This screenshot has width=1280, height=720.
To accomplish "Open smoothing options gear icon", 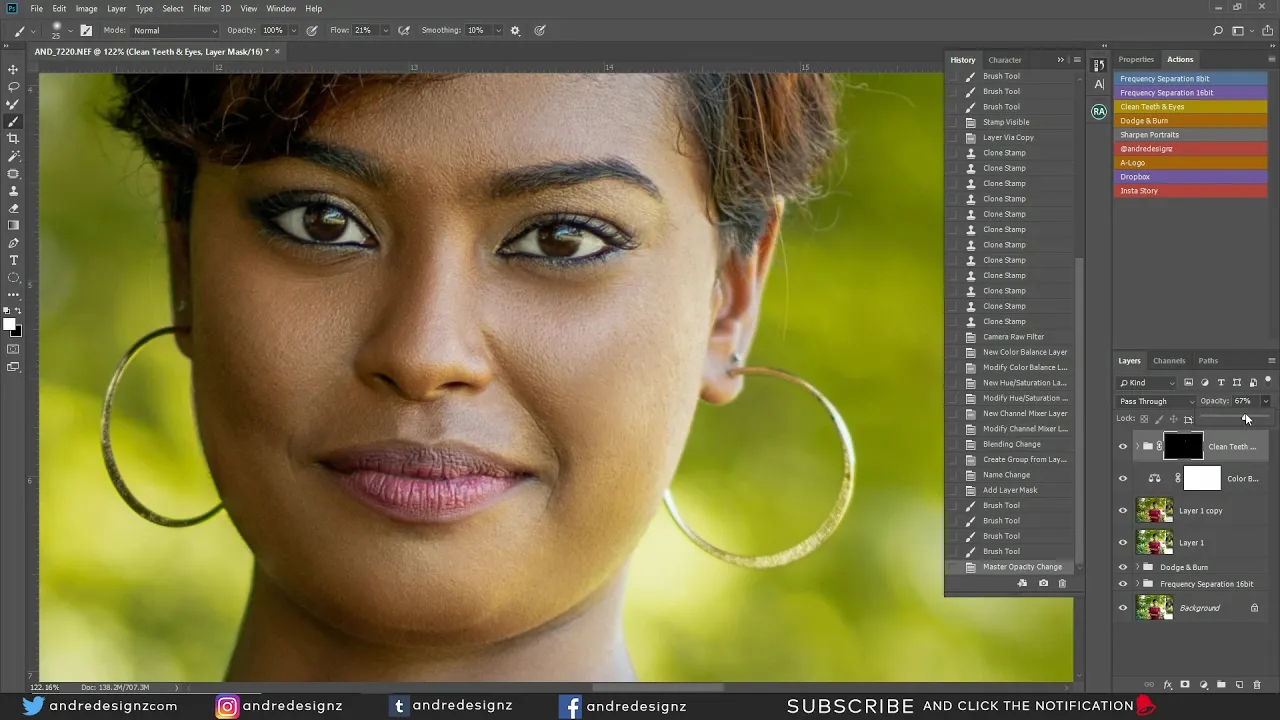I will click(x=515, y=31).
